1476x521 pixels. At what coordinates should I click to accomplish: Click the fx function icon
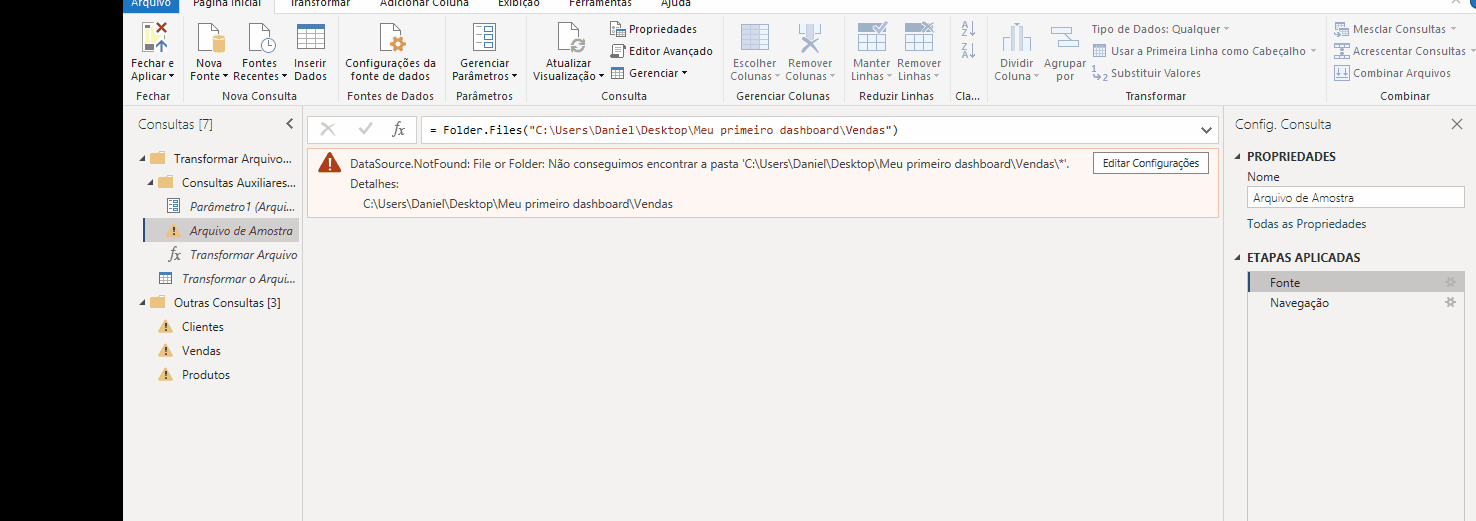pyautogui.click(x=398, y=130)
